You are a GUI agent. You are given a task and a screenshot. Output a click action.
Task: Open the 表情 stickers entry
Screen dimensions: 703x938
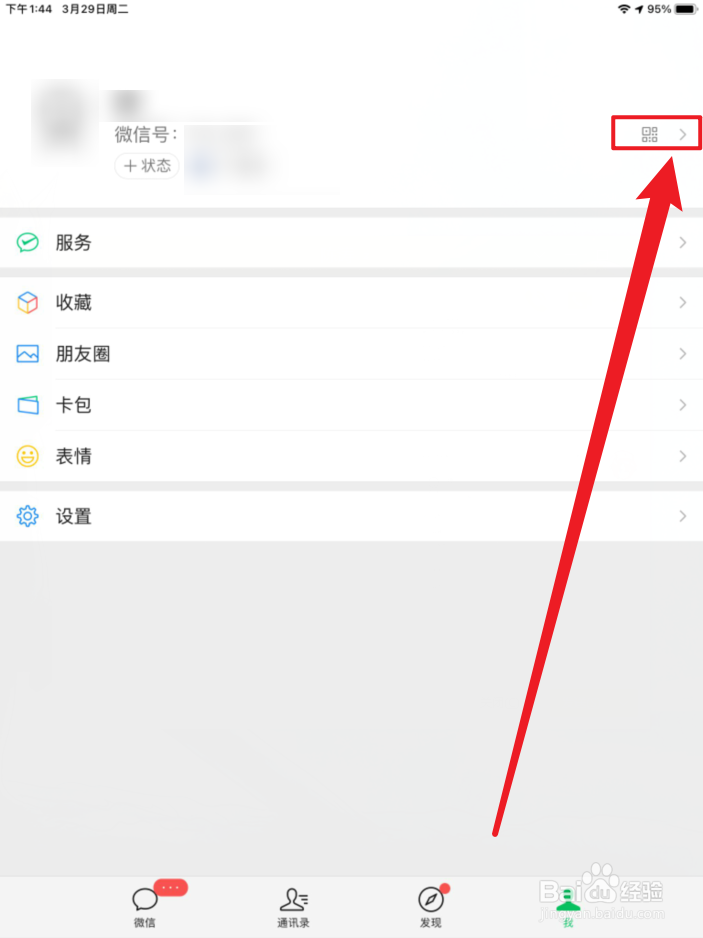pos(351,456)
